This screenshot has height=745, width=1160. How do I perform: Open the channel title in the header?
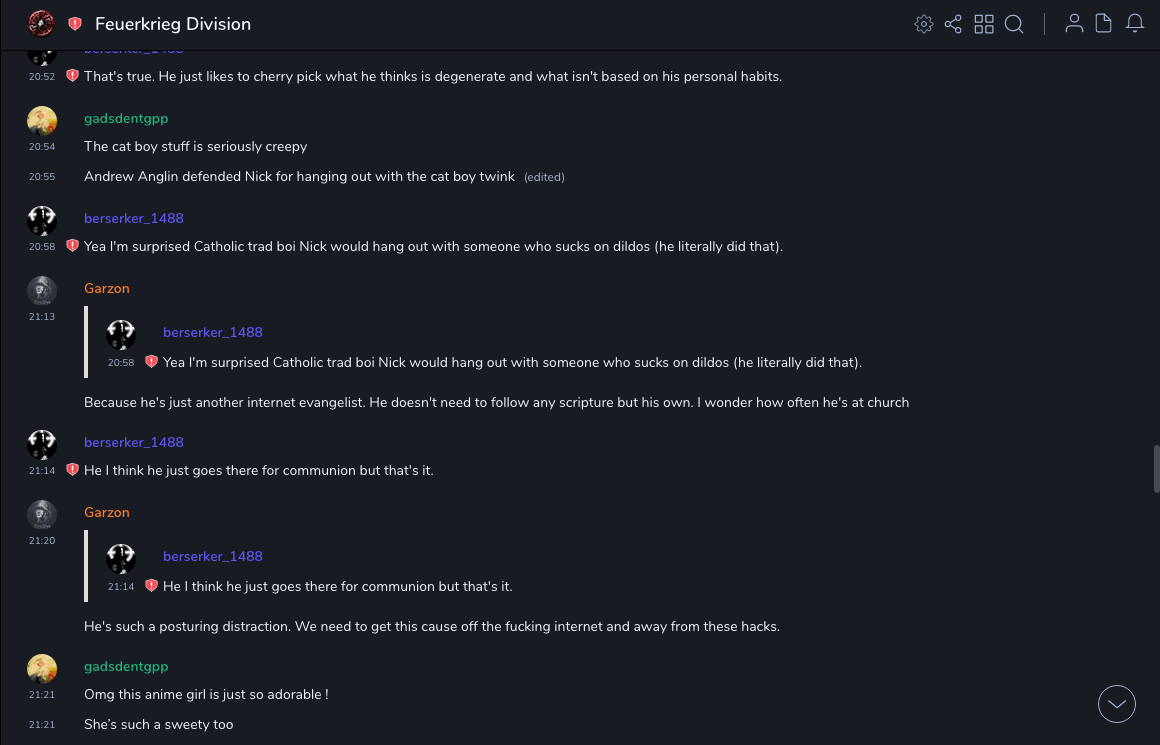(173, 24)
